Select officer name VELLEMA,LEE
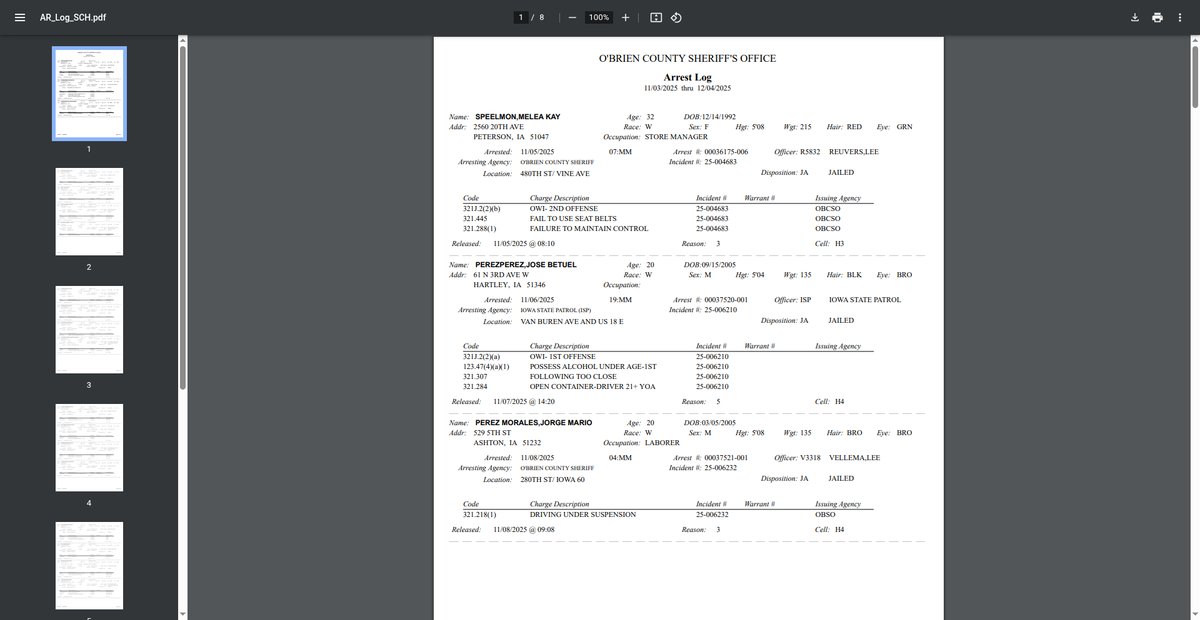The height and width of the screenshot is (620, 1200). 855,457
